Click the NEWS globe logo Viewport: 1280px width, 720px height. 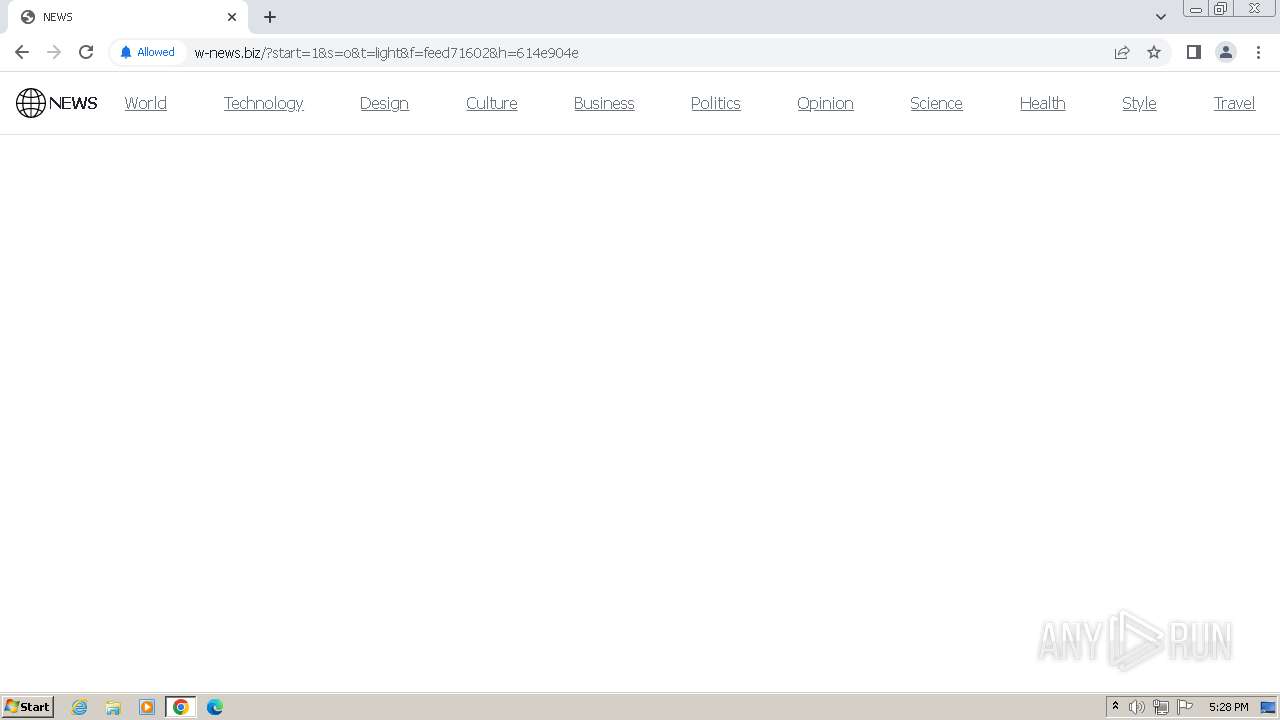click(56, 103)
